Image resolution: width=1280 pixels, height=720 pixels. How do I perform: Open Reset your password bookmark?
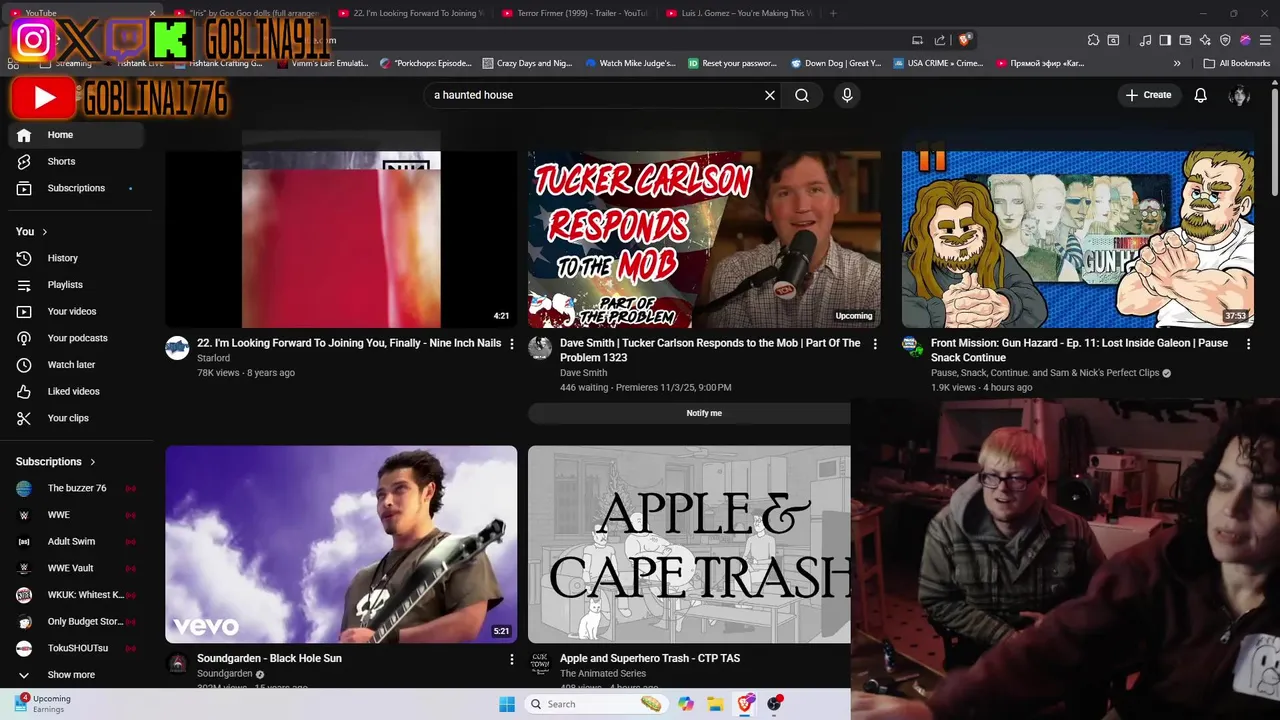[x=733, y=63]
